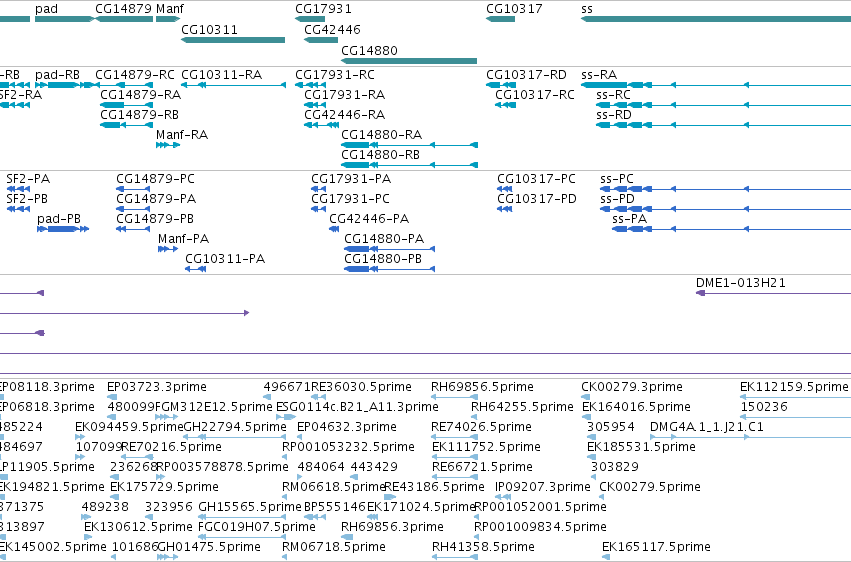Select EST EP04632.3prime
The image size is (851, 562).
(x=347, y=427)
